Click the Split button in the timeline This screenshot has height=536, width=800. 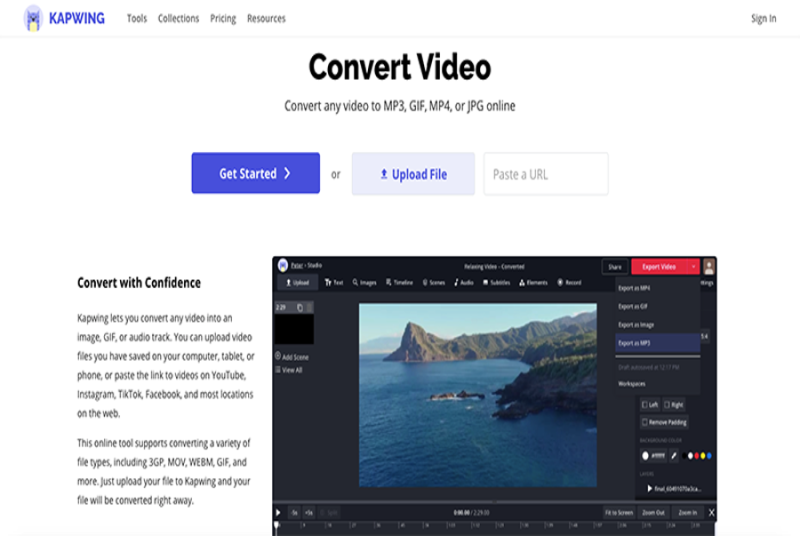(329, 513)
